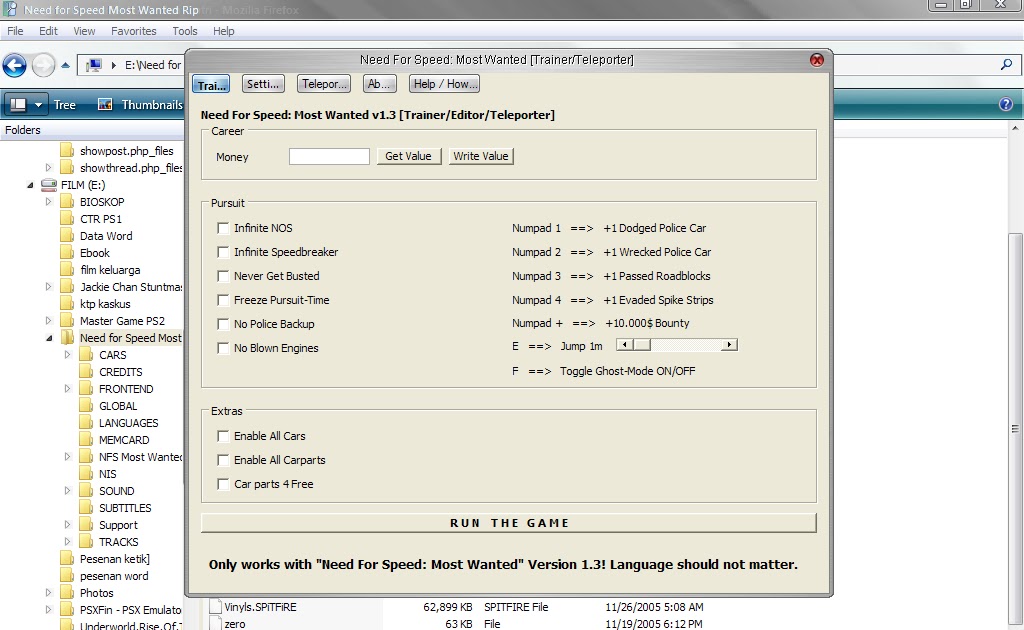
Task: Expand the FRONTEND subfolder
Action: [x=67, y=388]
